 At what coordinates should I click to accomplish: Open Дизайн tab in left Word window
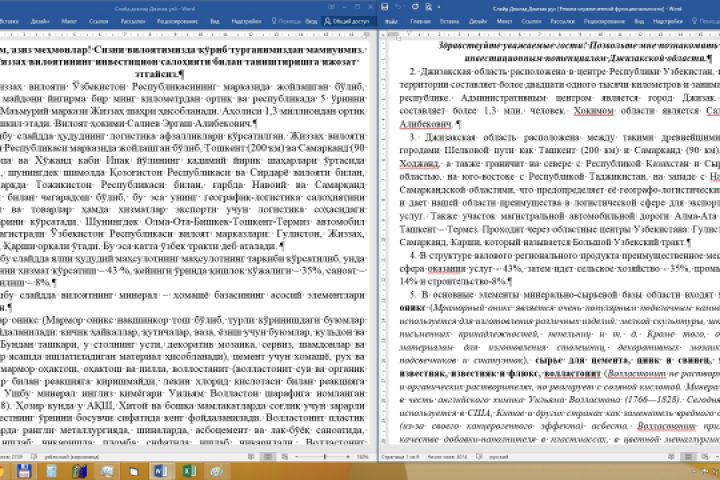(x=40, y=21)
